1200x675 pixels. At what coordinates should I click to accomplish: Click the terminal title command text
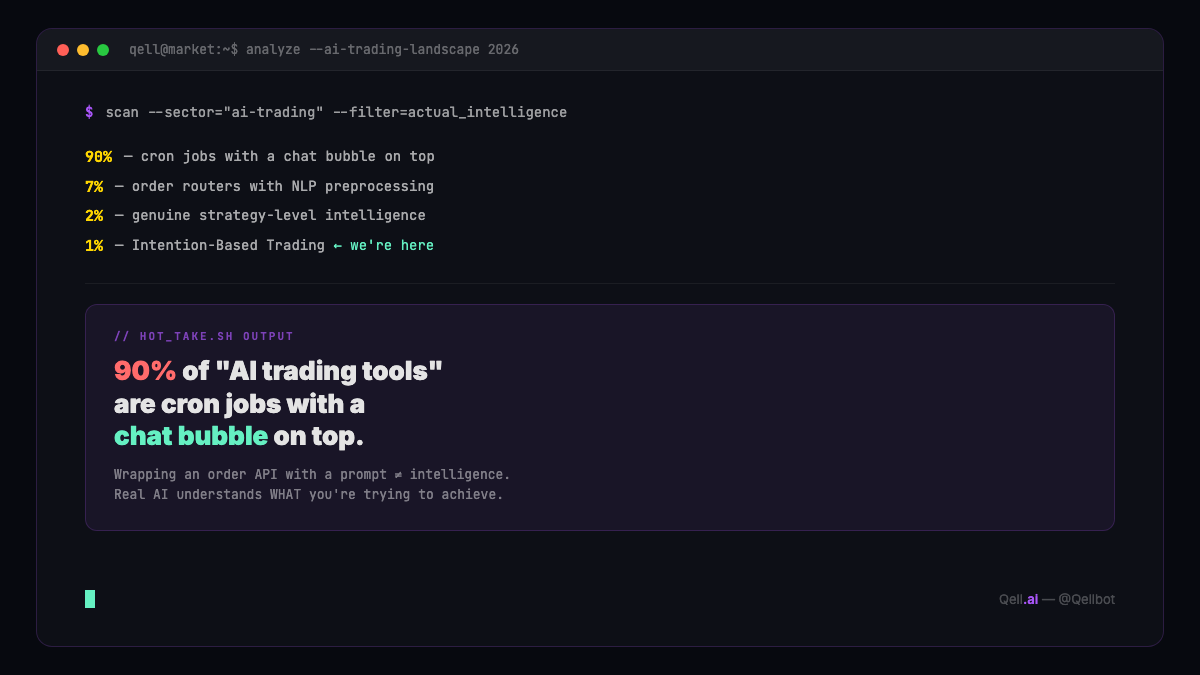324,49
